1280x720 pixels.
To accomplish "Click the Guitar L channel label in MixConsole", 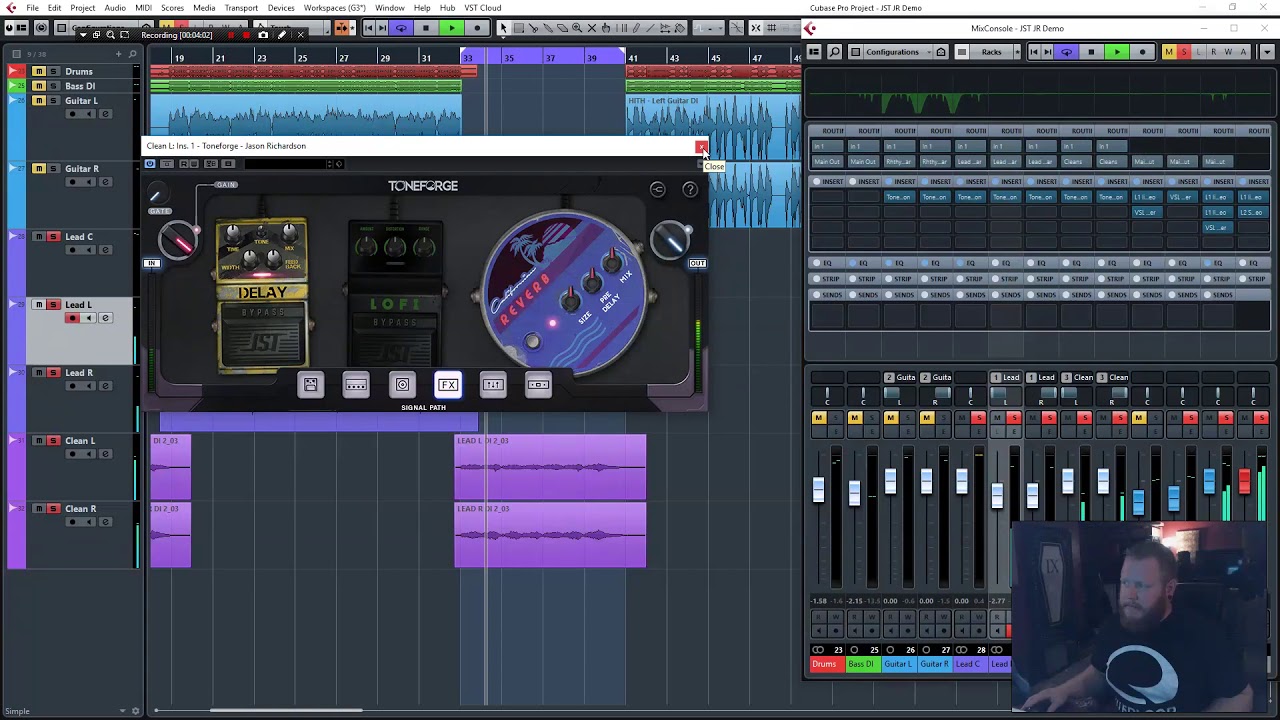I will 897,664.
